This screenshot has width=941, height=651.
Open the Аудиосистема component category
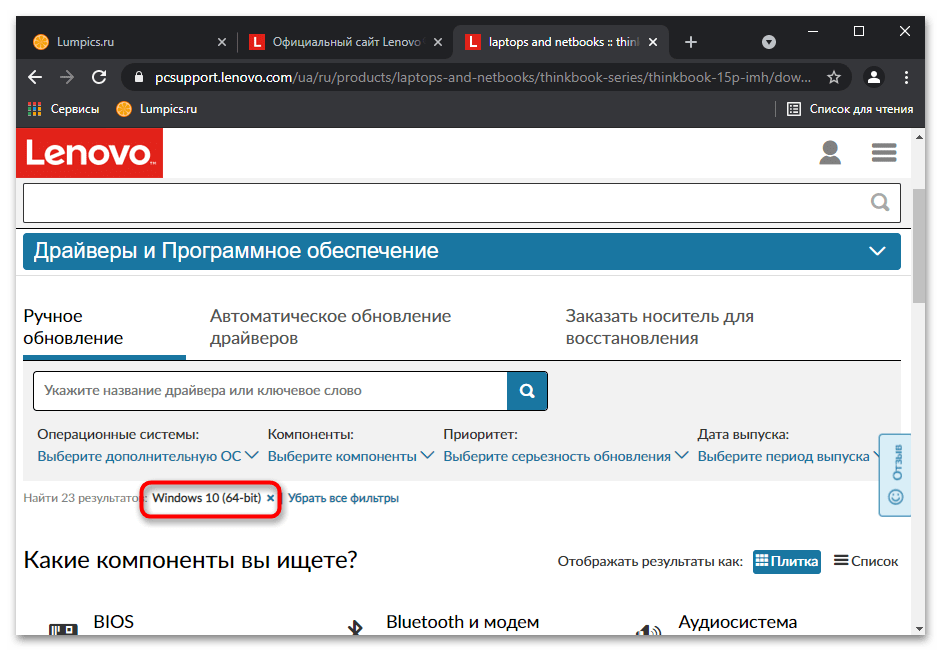click(737, 622)
